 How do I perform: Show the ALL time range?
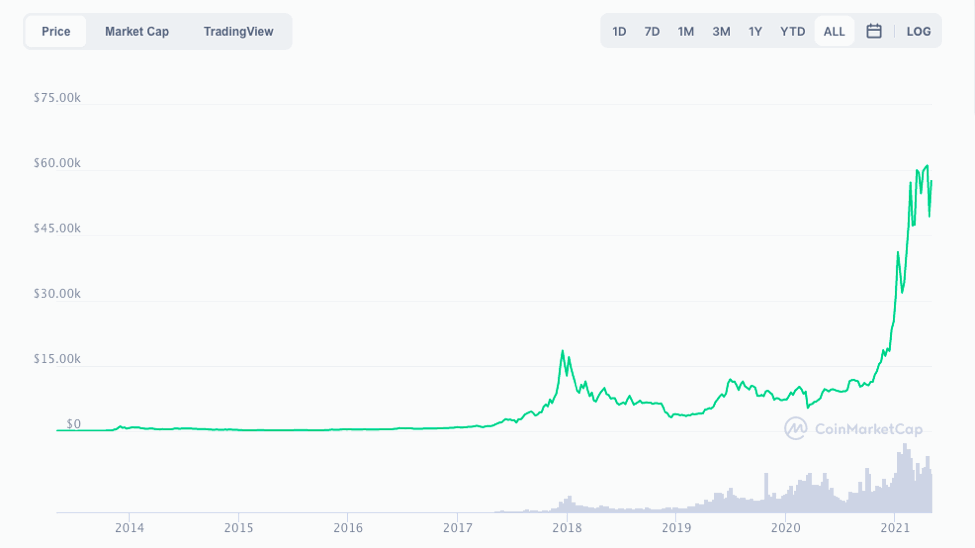click(834, 31)
